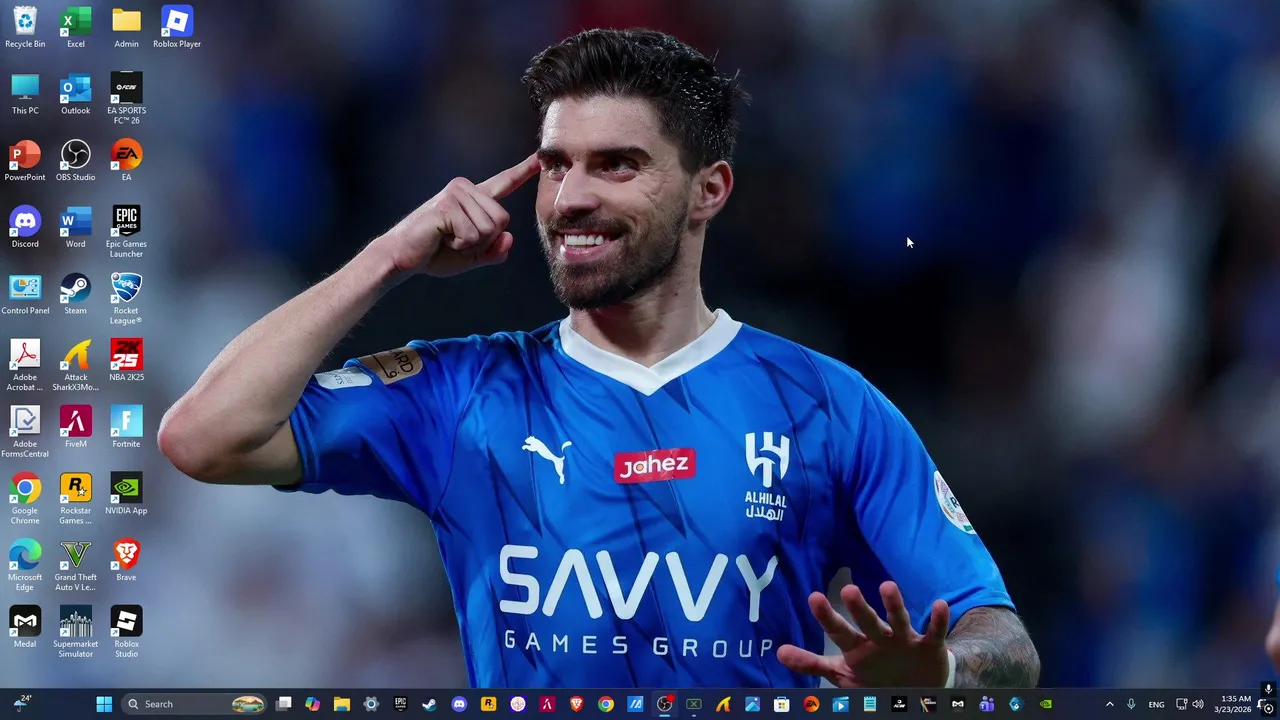Viewport: 1280px width, 720px height.
Task: Select the Rocket League desktop icon
Action: (126, 298)
